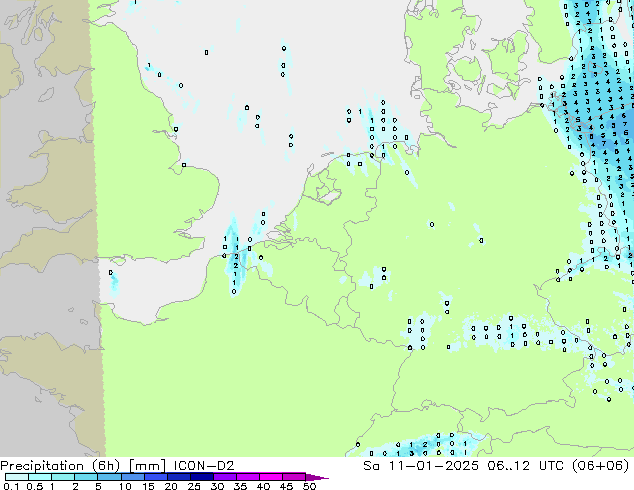Select the 30–35 mm purple legend swatch
Viewport: 634px width, 490px height.
coord(225,477)
